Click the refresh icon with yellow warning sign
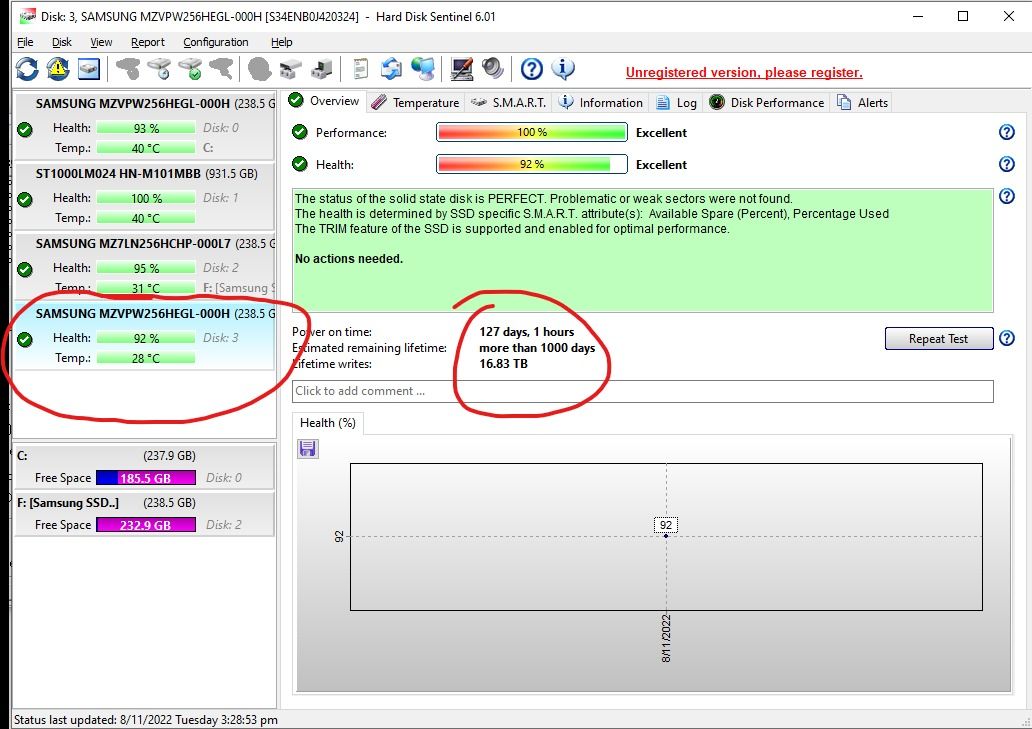The width and height of the screenshot is (1032, 729). click(x=58, y=68)
